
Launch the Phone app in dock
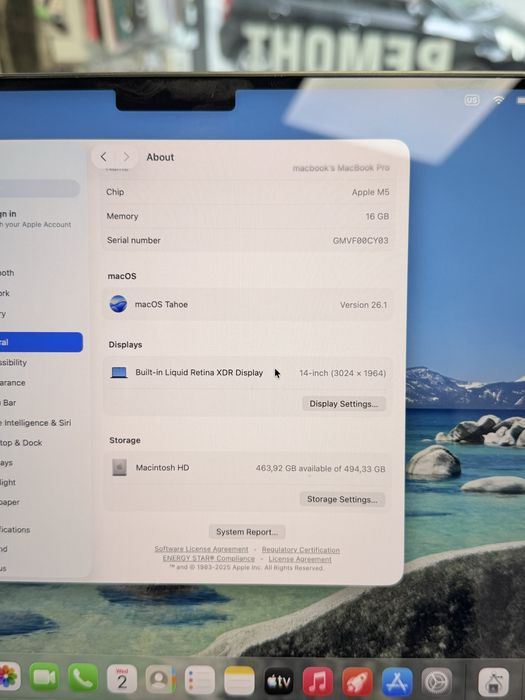click(83, 678)
